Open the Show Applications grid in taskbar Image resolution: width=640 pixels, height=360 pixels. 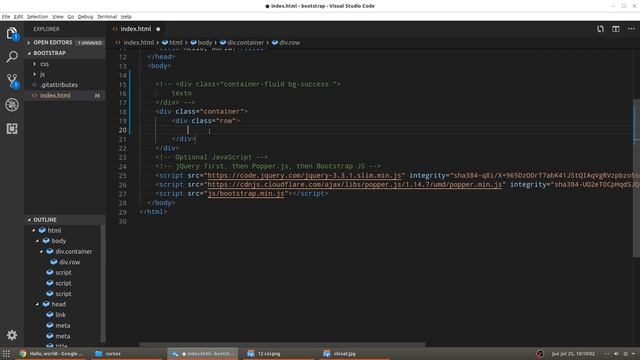[x=6, y=353]
